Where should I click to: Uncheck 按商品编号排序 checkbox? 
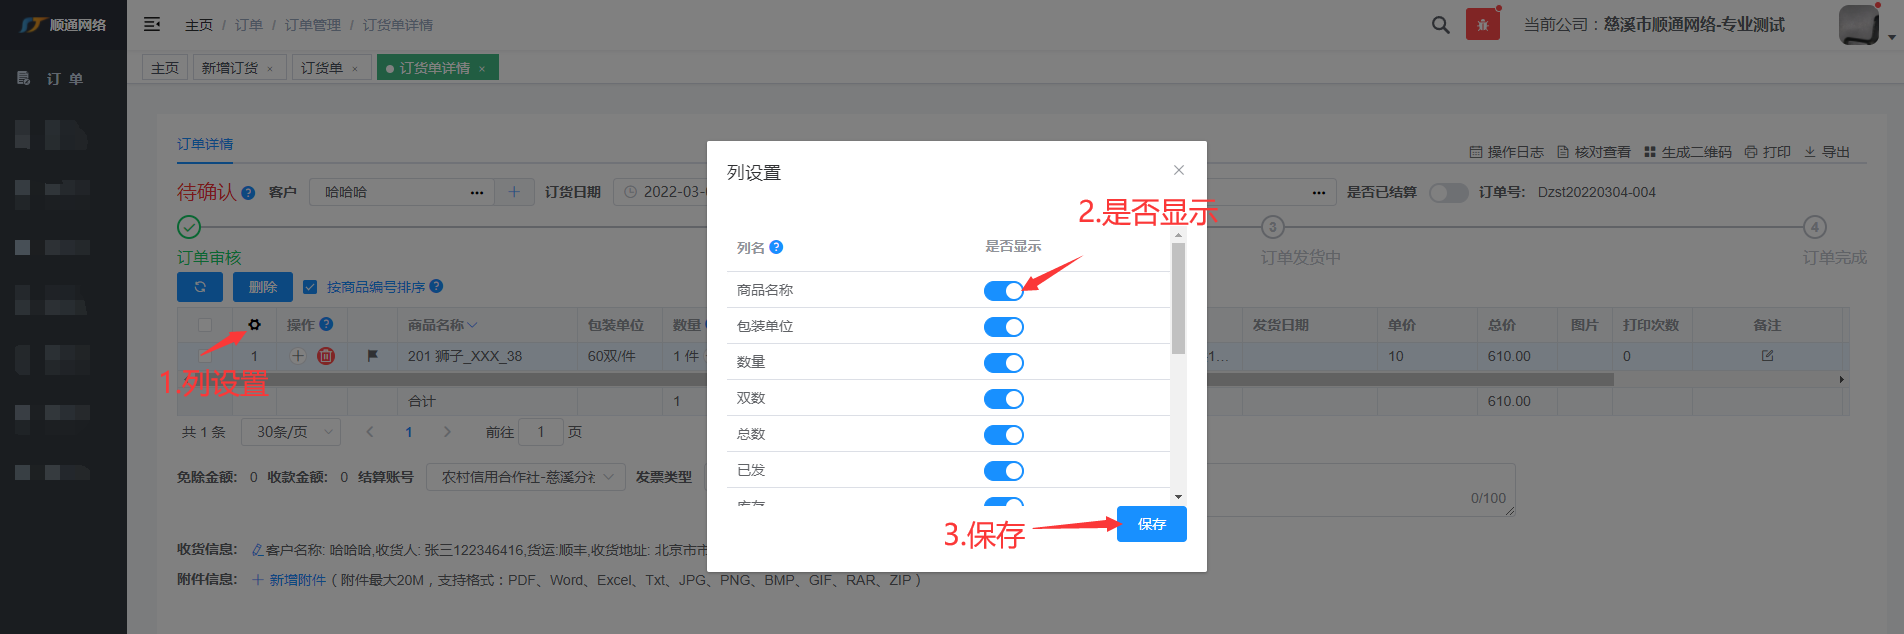coord(310,287)
